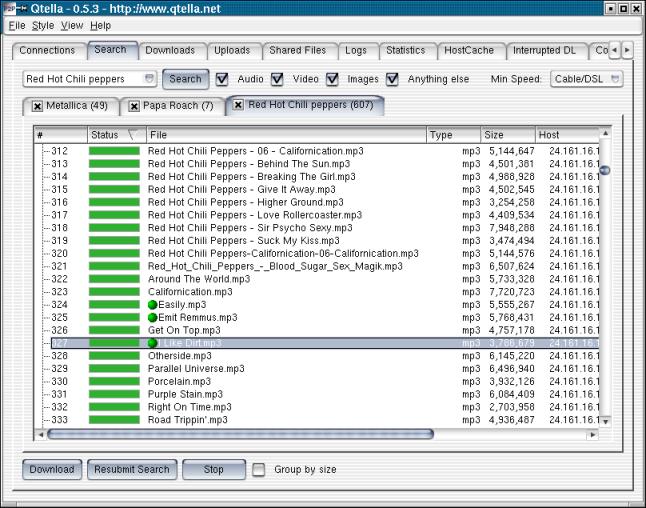646x508 pixels.
Task: Toggle the Audio checkbox
Action: [222, 79]
